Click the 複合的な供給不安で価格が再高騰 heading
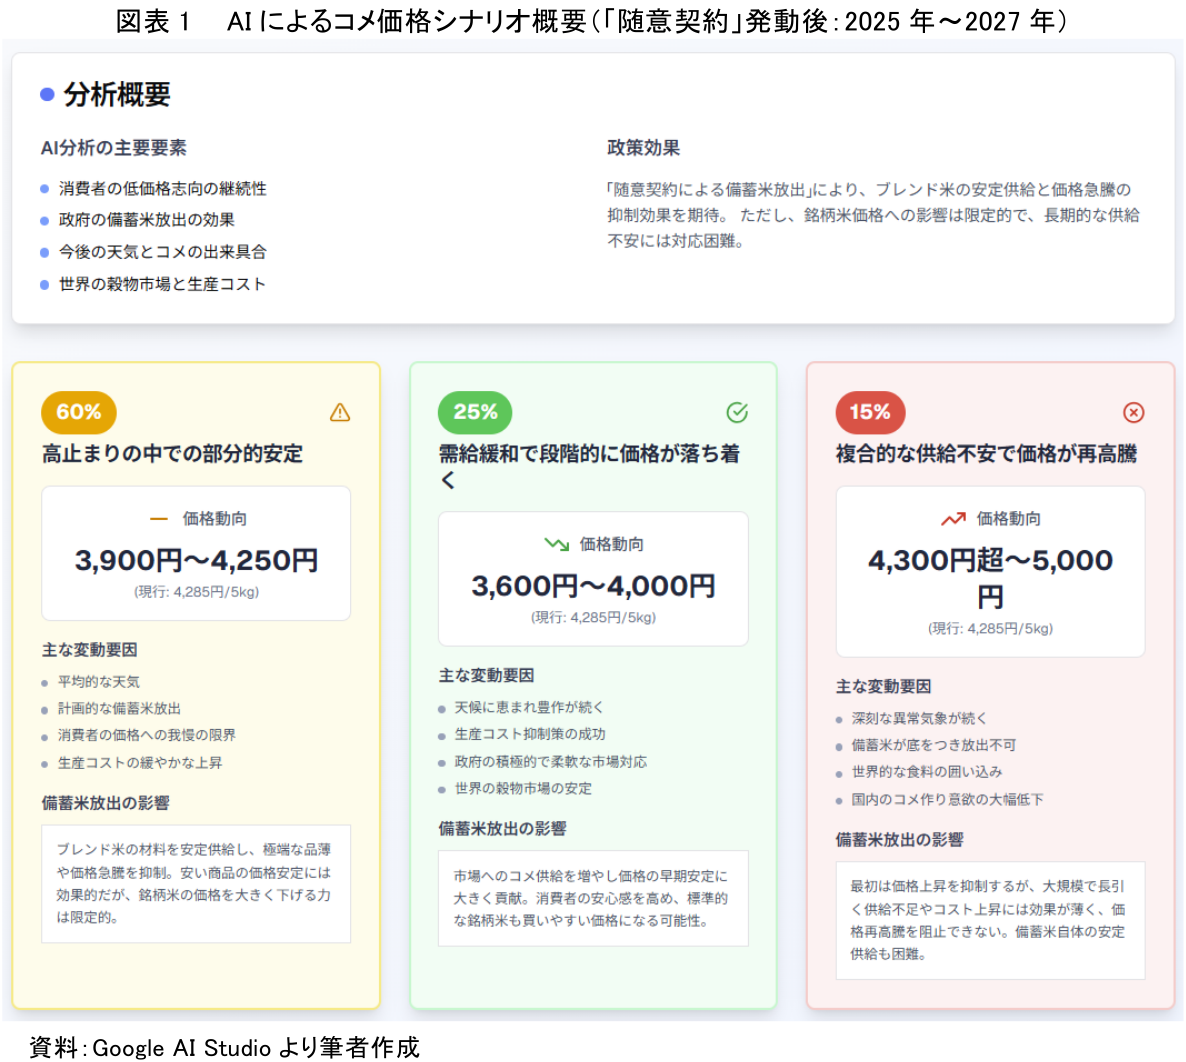 [x=986, y=454]
